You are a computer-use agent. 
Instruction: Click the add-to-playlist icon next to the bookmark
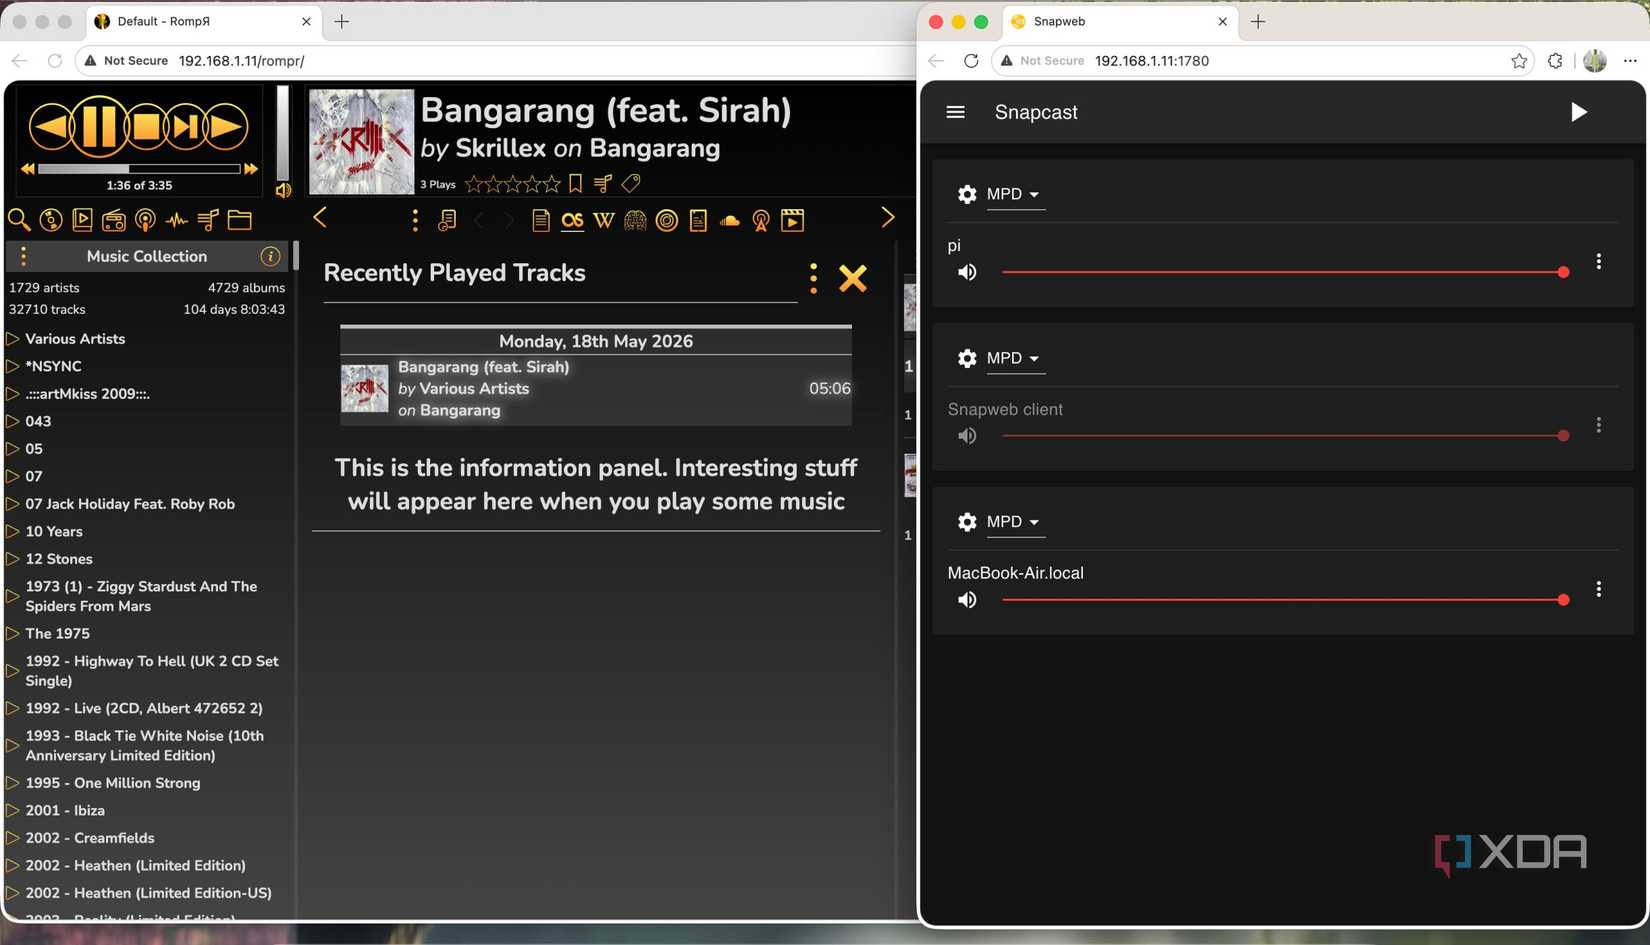click(603, 183)
